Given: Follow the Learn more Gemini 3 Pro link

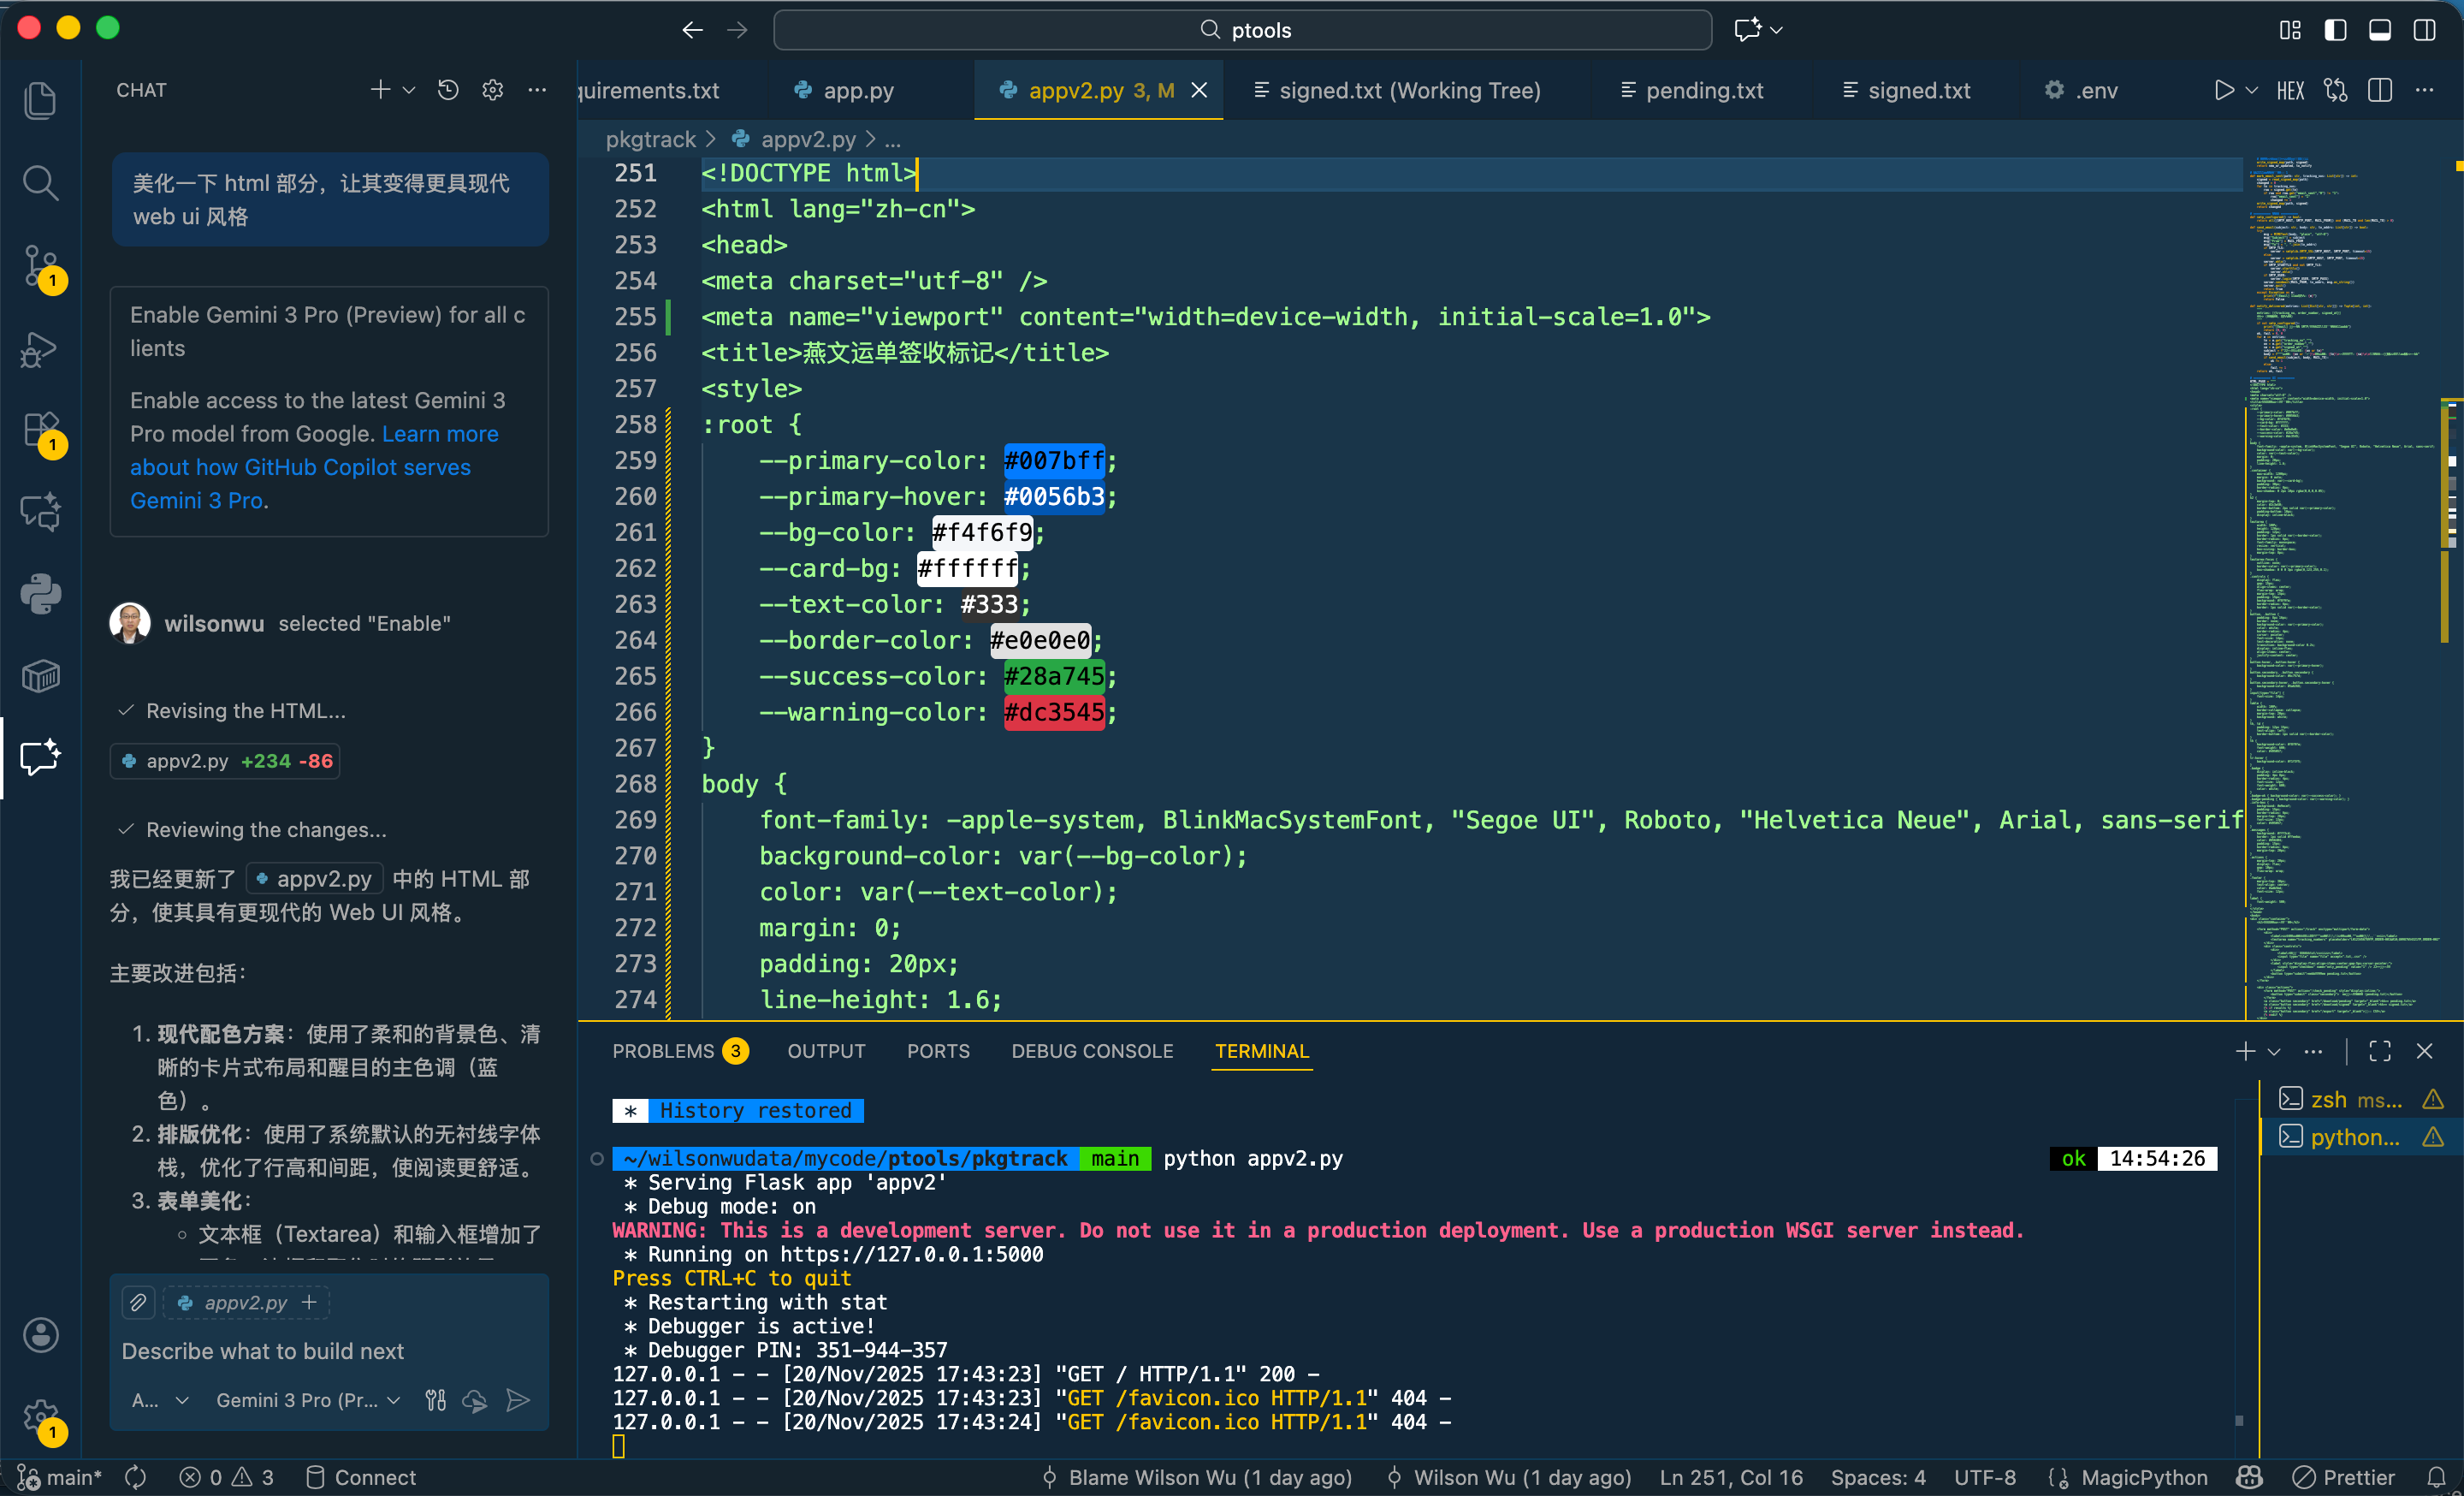Looking at the screenshot, I should pyautogui.click(x=439, y=434).
